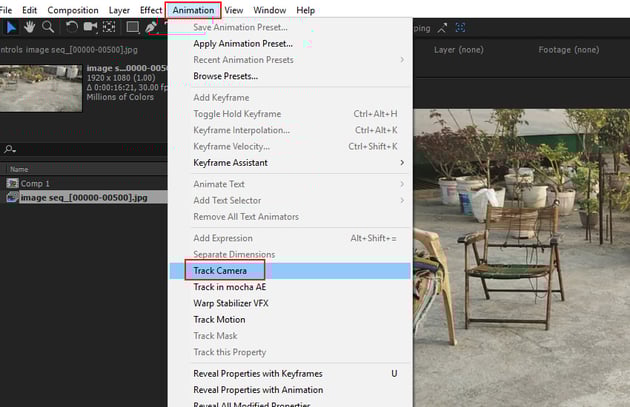This screenshot has width=630, height=407.
Task: Open the Composition menu
Action: tap(73, 10)
